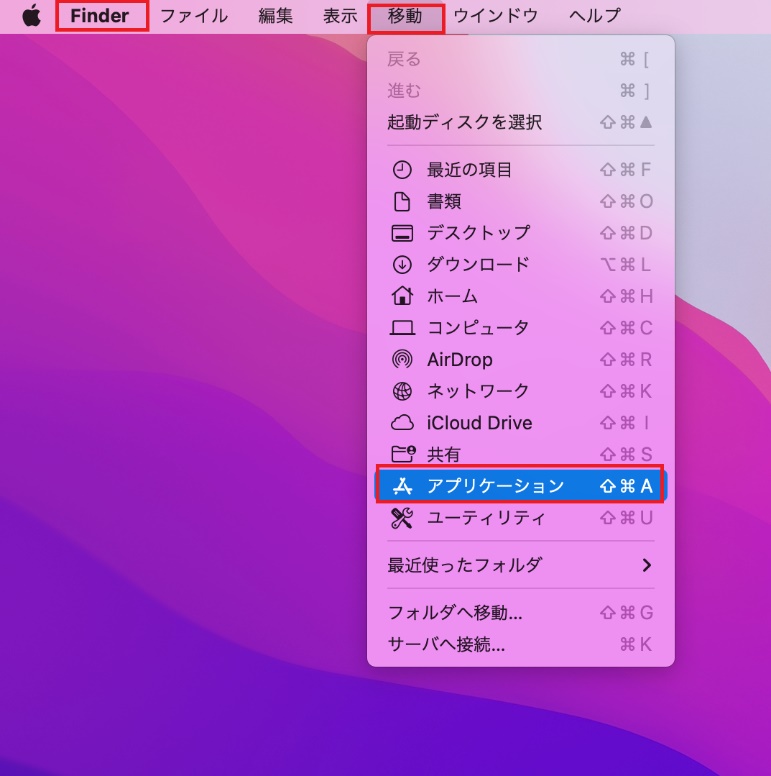
Task: Select 起動ディスクを選択 menu item
Action: (x=520, y=122)
